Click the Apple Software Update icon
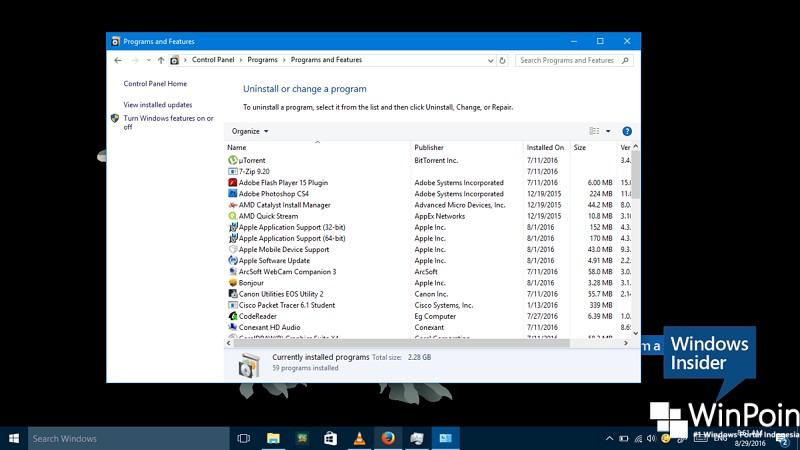Viewport: 800px width, 450px height. 233,261
